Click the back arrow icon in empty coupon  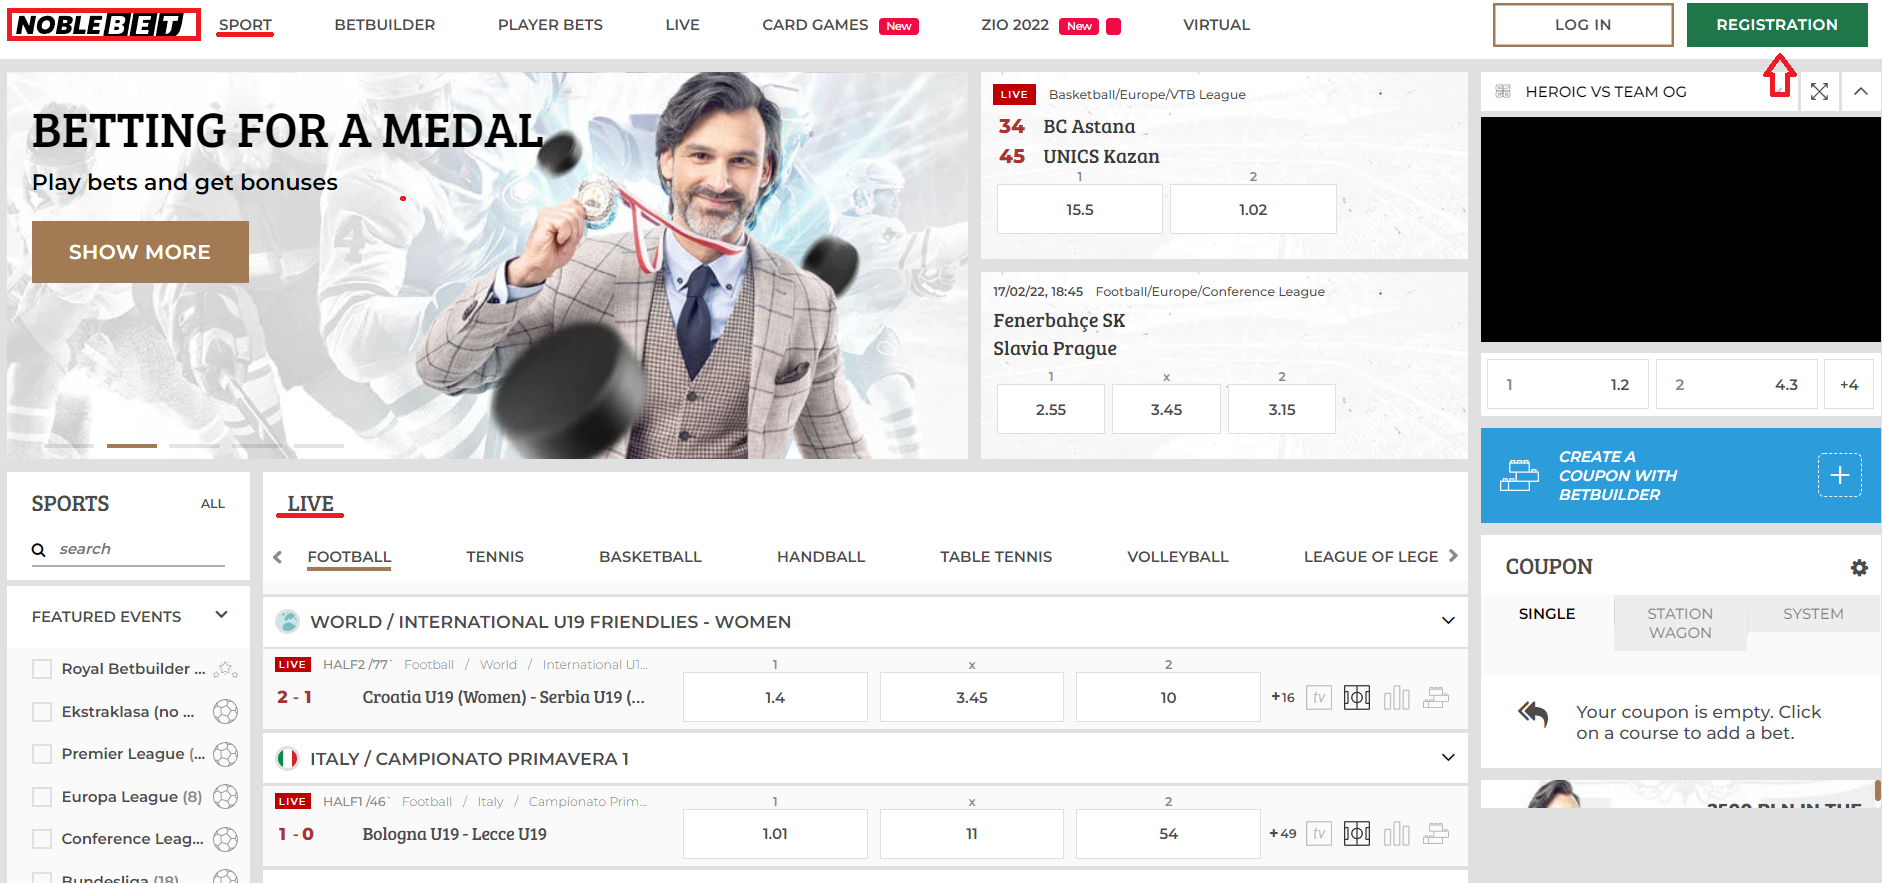(1533, 714)
